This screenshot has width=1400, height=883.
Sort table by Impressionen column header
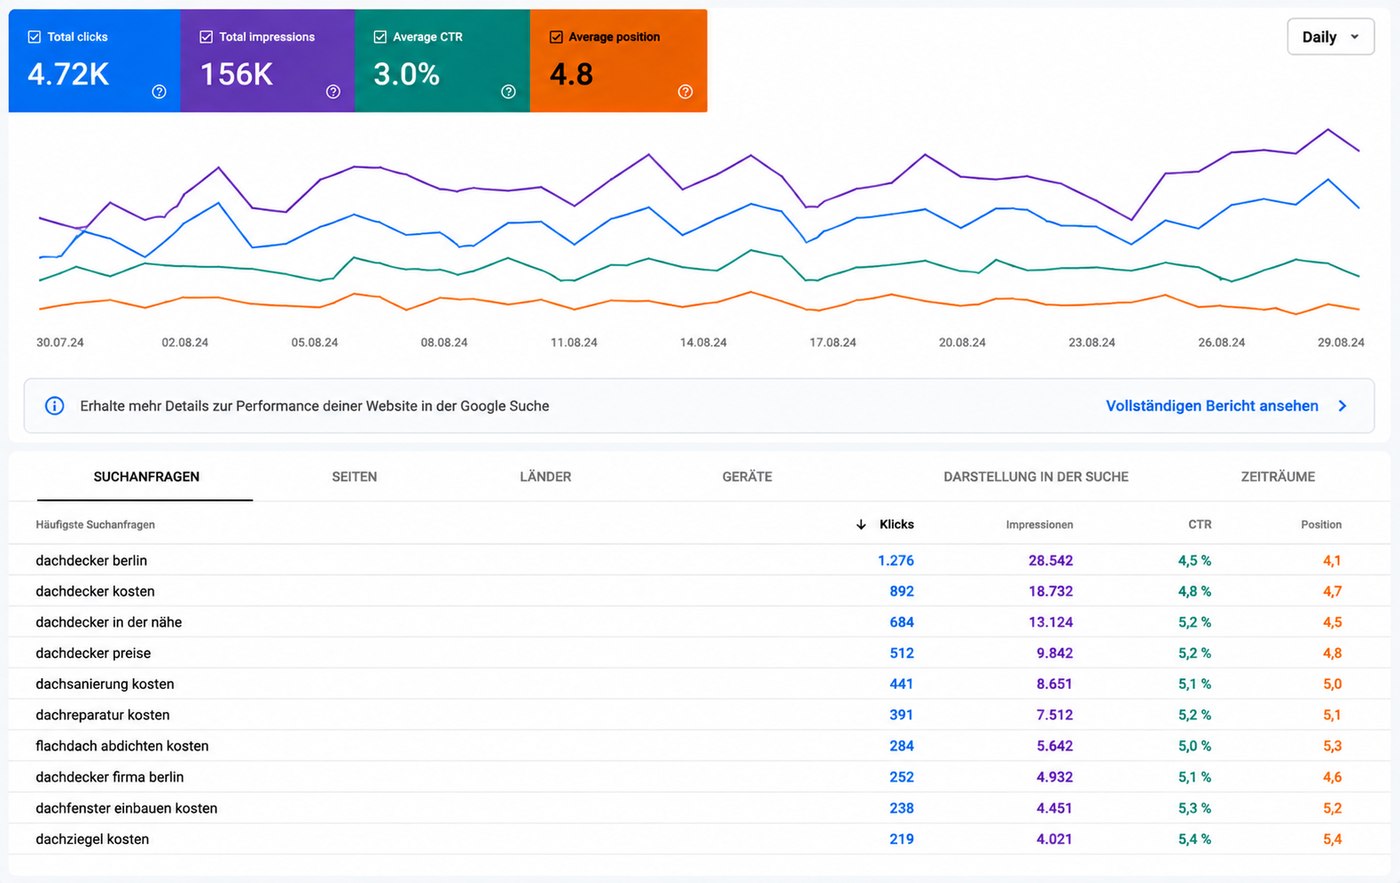1039,525
